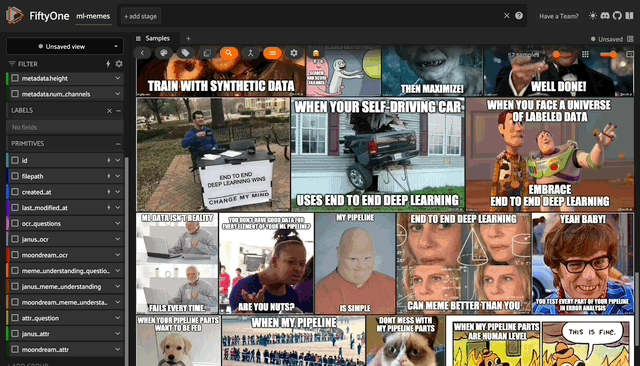Expand the last_modified_at filter chevron
The height and width of the screenshot is (366, 640).
click(x=118, y=208)
